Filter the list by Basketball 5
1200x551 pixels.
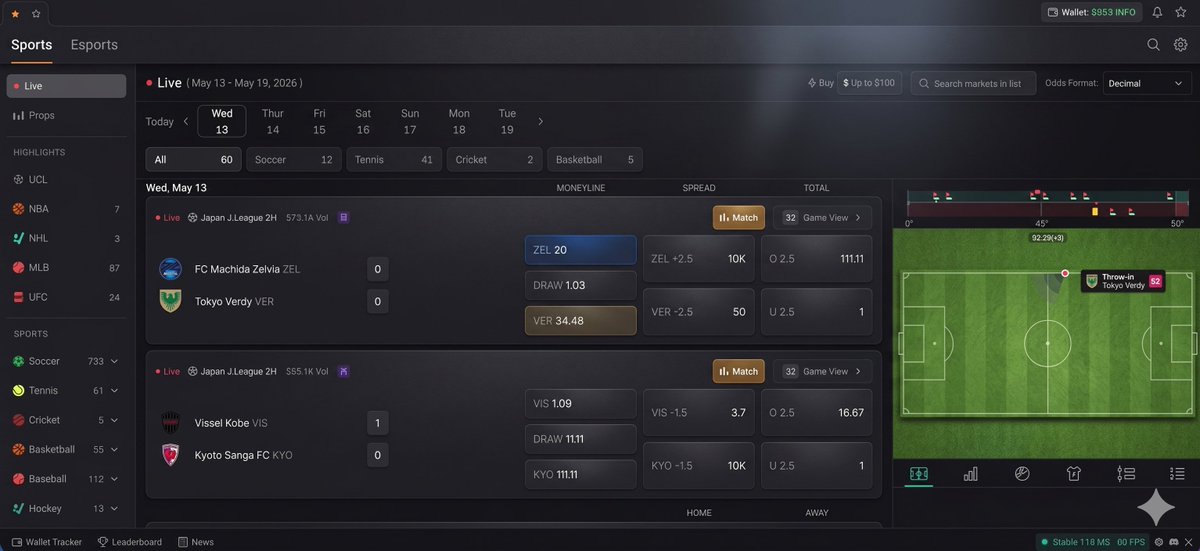(x=595, y=159)
